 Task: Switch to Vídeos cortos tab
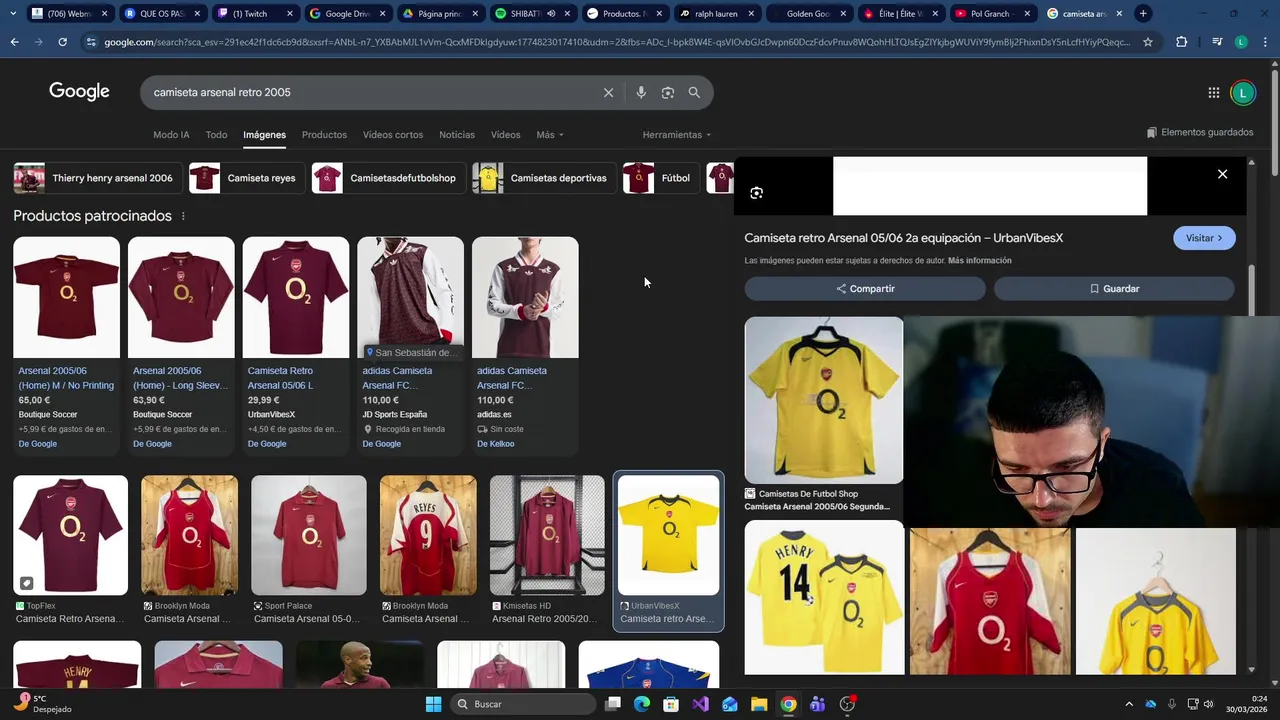coord(393,135)
